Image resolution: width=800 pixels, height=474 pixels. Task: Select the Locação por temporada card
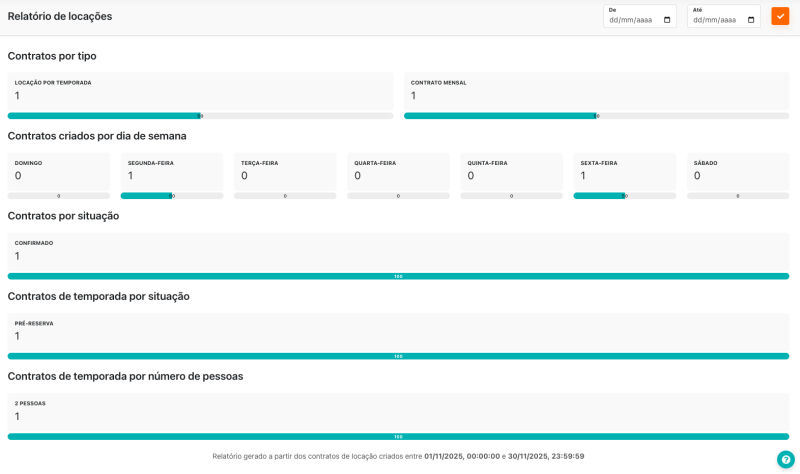[x=200, y=90]
